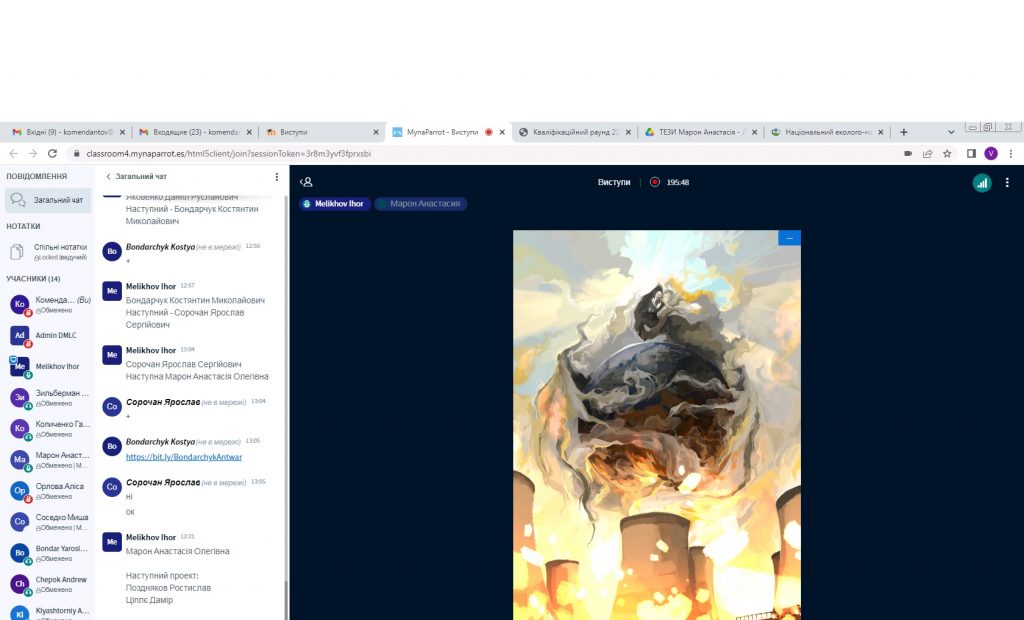Image resolution: width=1024 pixels, height=620 pixels.
Task: Bookmark this page with the star icon
Action: pyautogui.click(x=947, y=154)
